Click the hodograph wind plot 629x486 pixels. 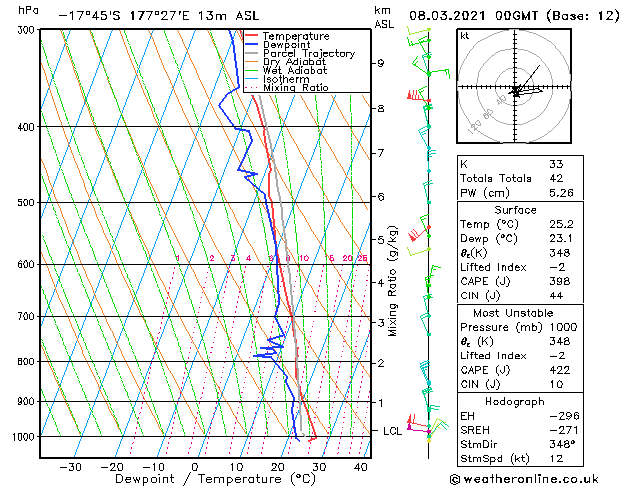pyautogui.click(x=514, y=86)
